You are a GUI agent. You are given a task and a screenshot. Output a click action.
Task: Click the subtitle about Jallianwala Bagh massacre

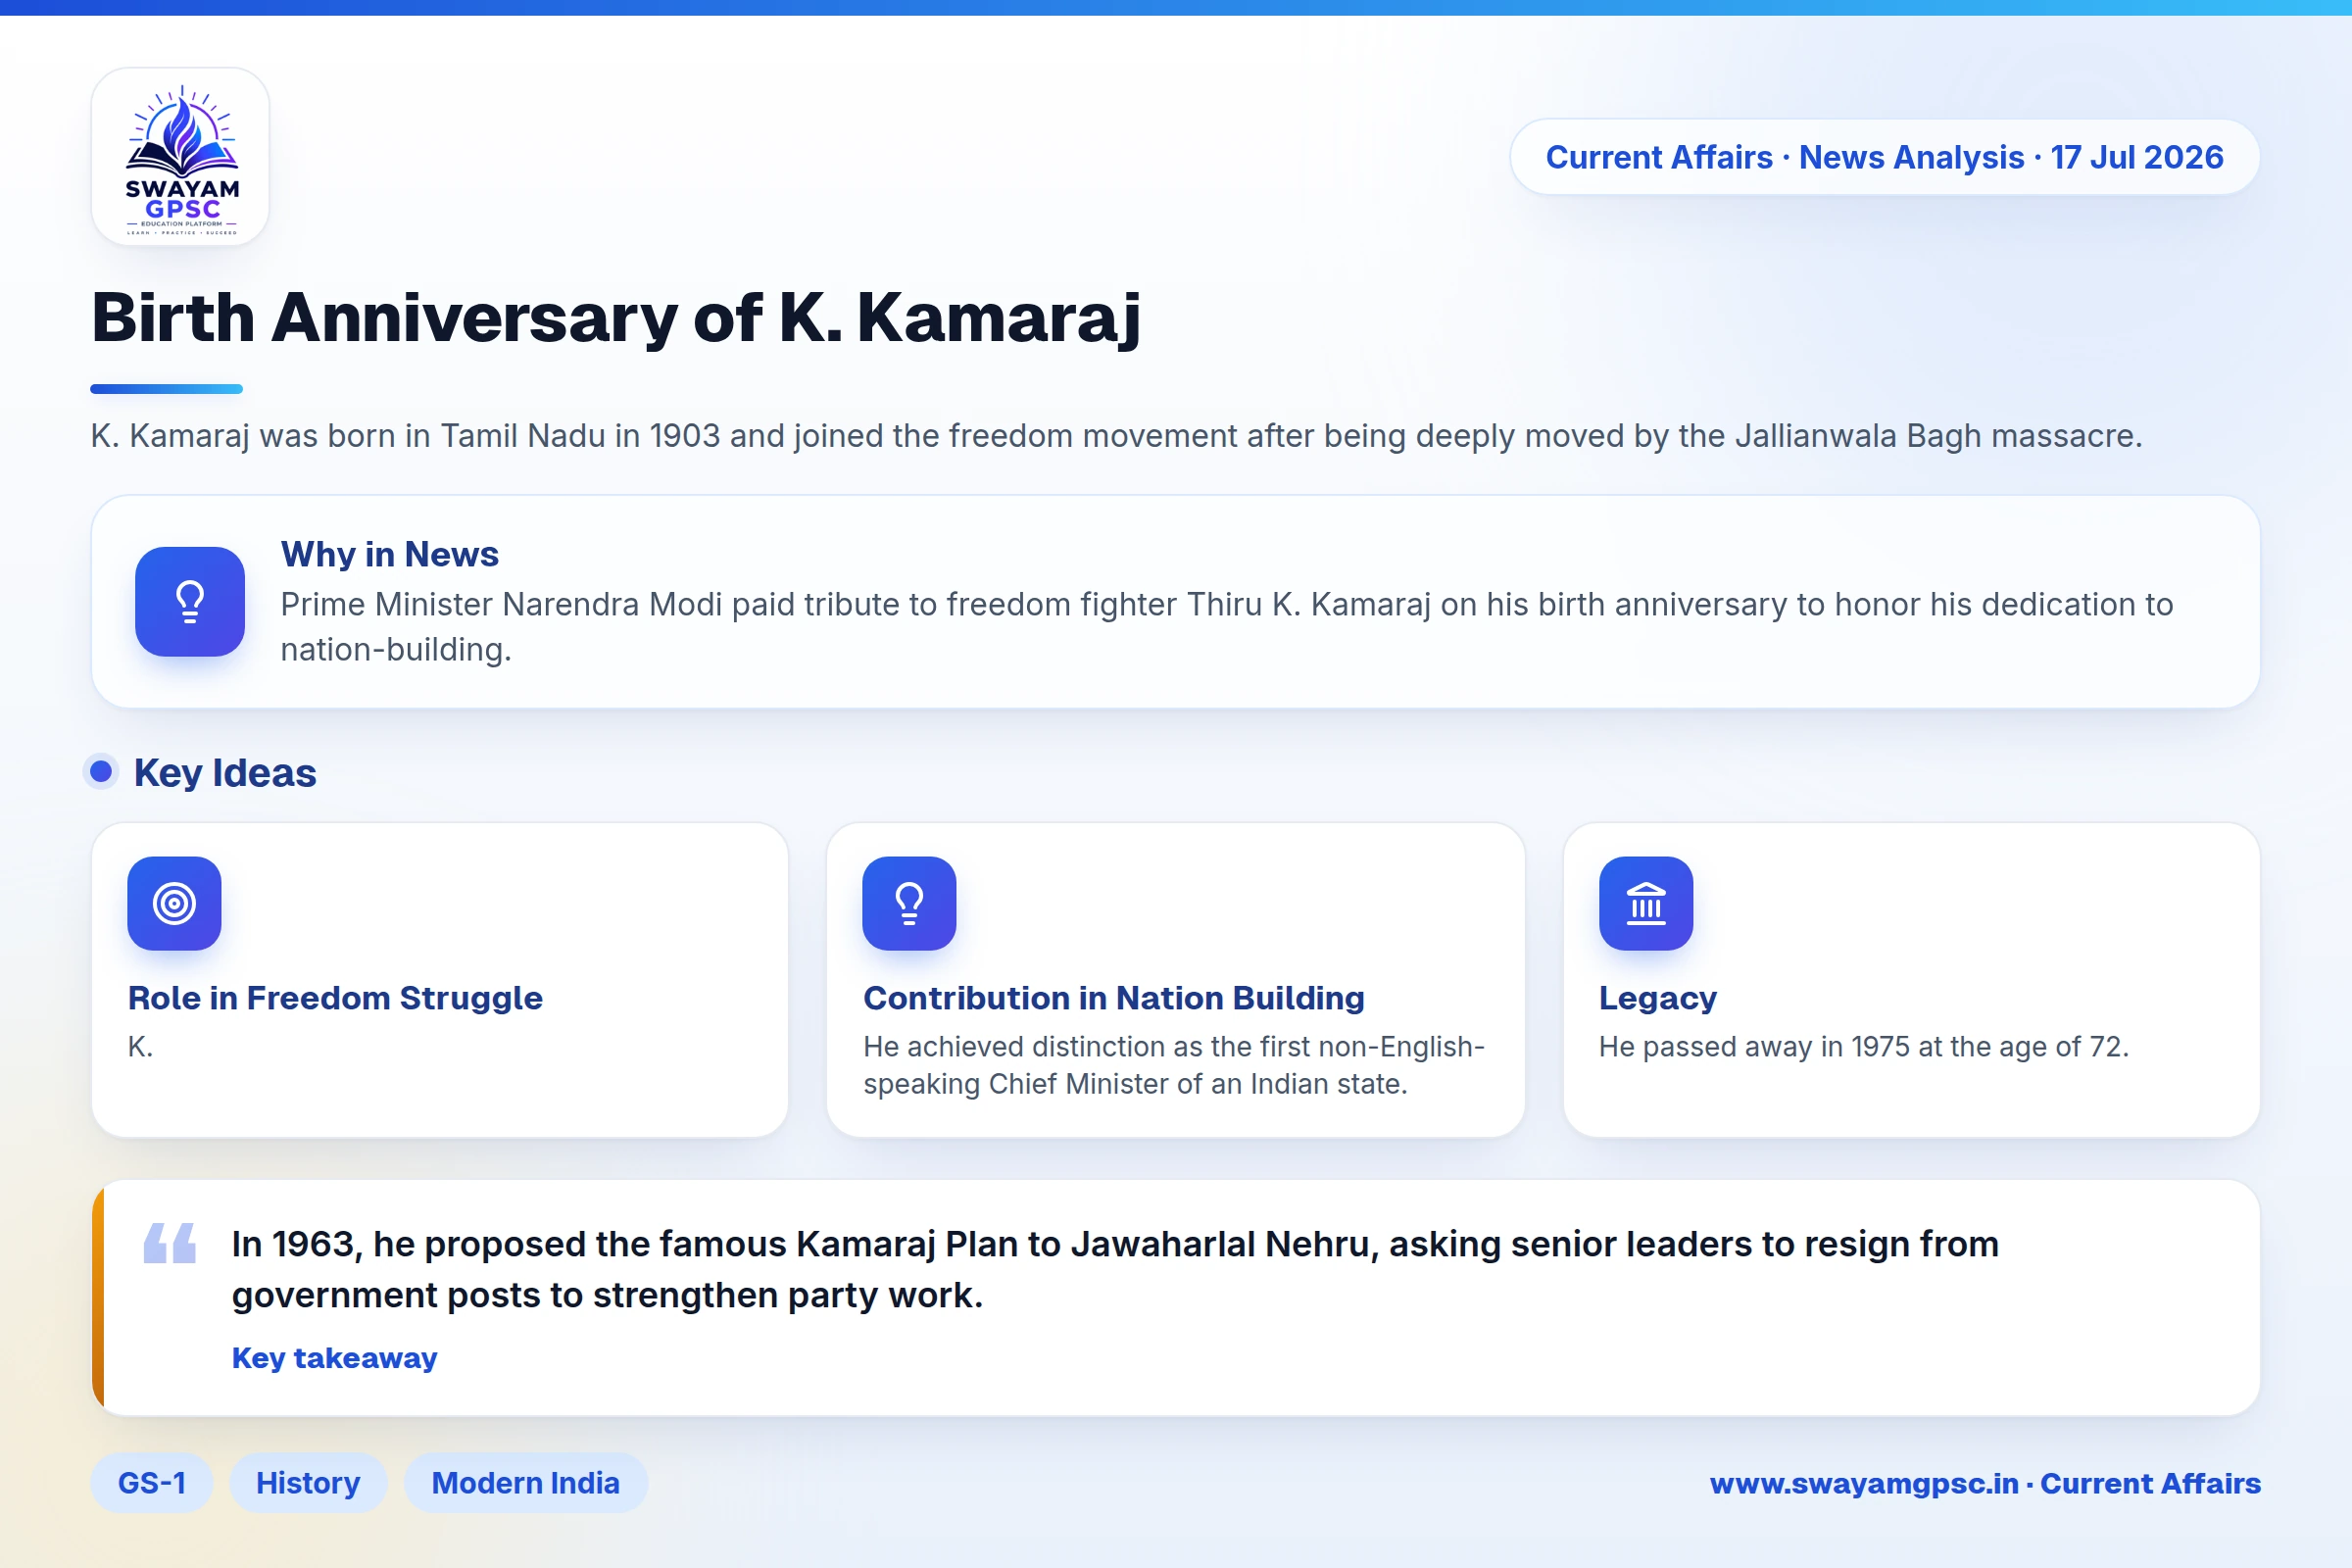click(1116, 436)
